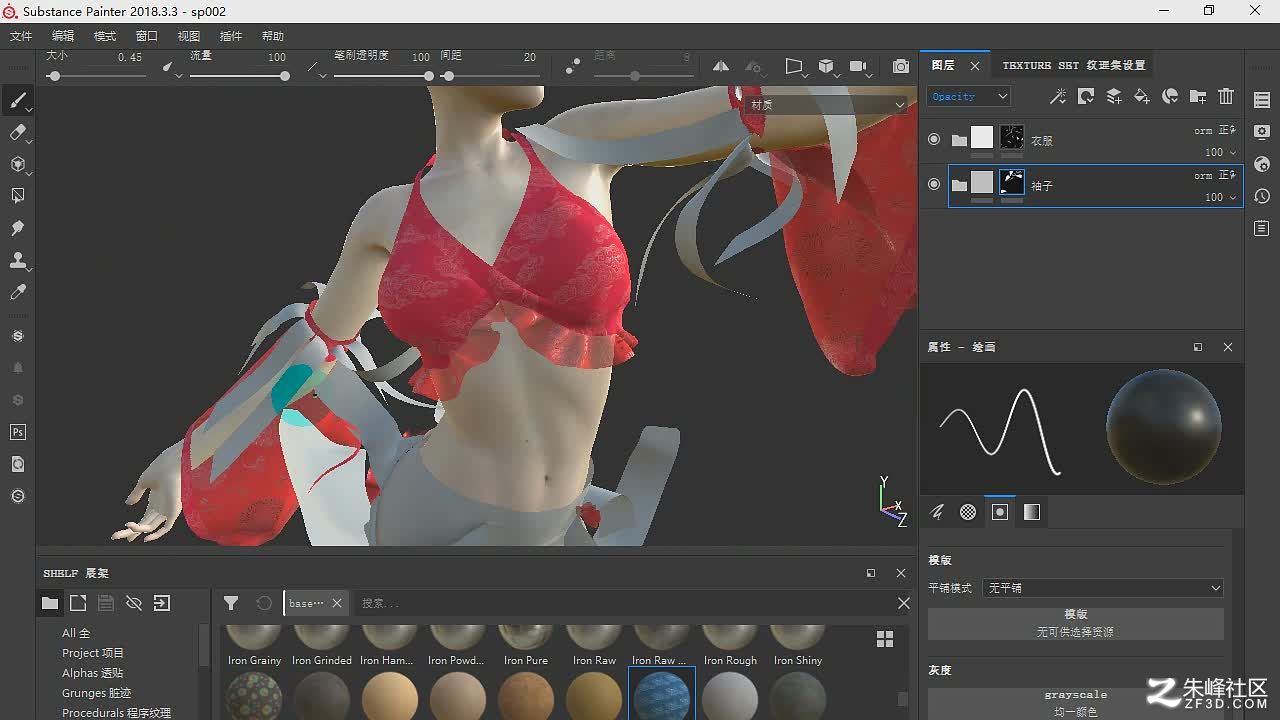Add a new fill layer
Image resolution: width=1280 pixels, height=720 pixels.
(x=1141, y=96)
